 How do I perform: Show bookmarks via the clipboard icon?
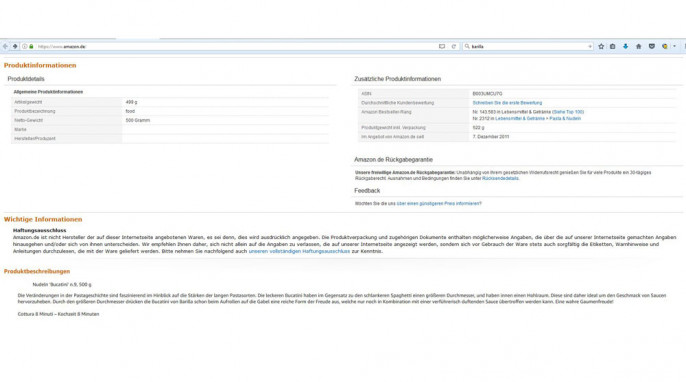612,46
